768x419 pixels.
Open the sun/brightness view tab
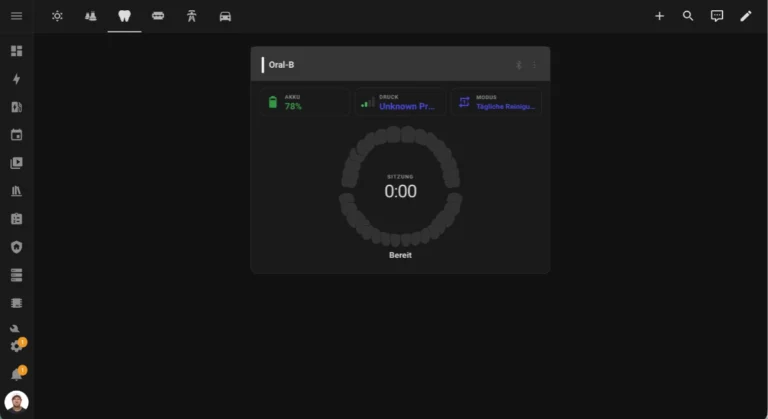point(57,16)
